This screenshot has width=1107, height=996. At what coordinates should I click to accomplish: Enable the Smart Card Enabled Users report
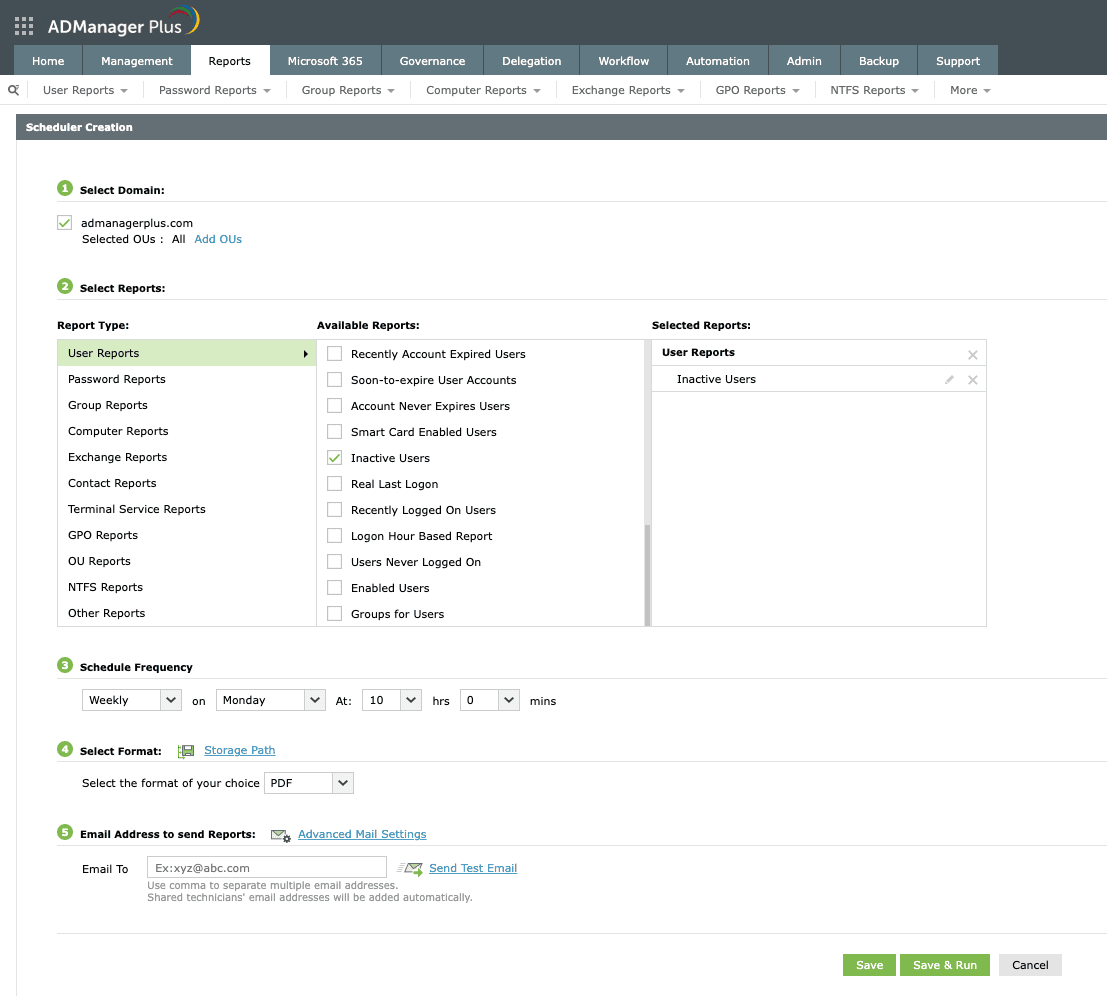334,432
